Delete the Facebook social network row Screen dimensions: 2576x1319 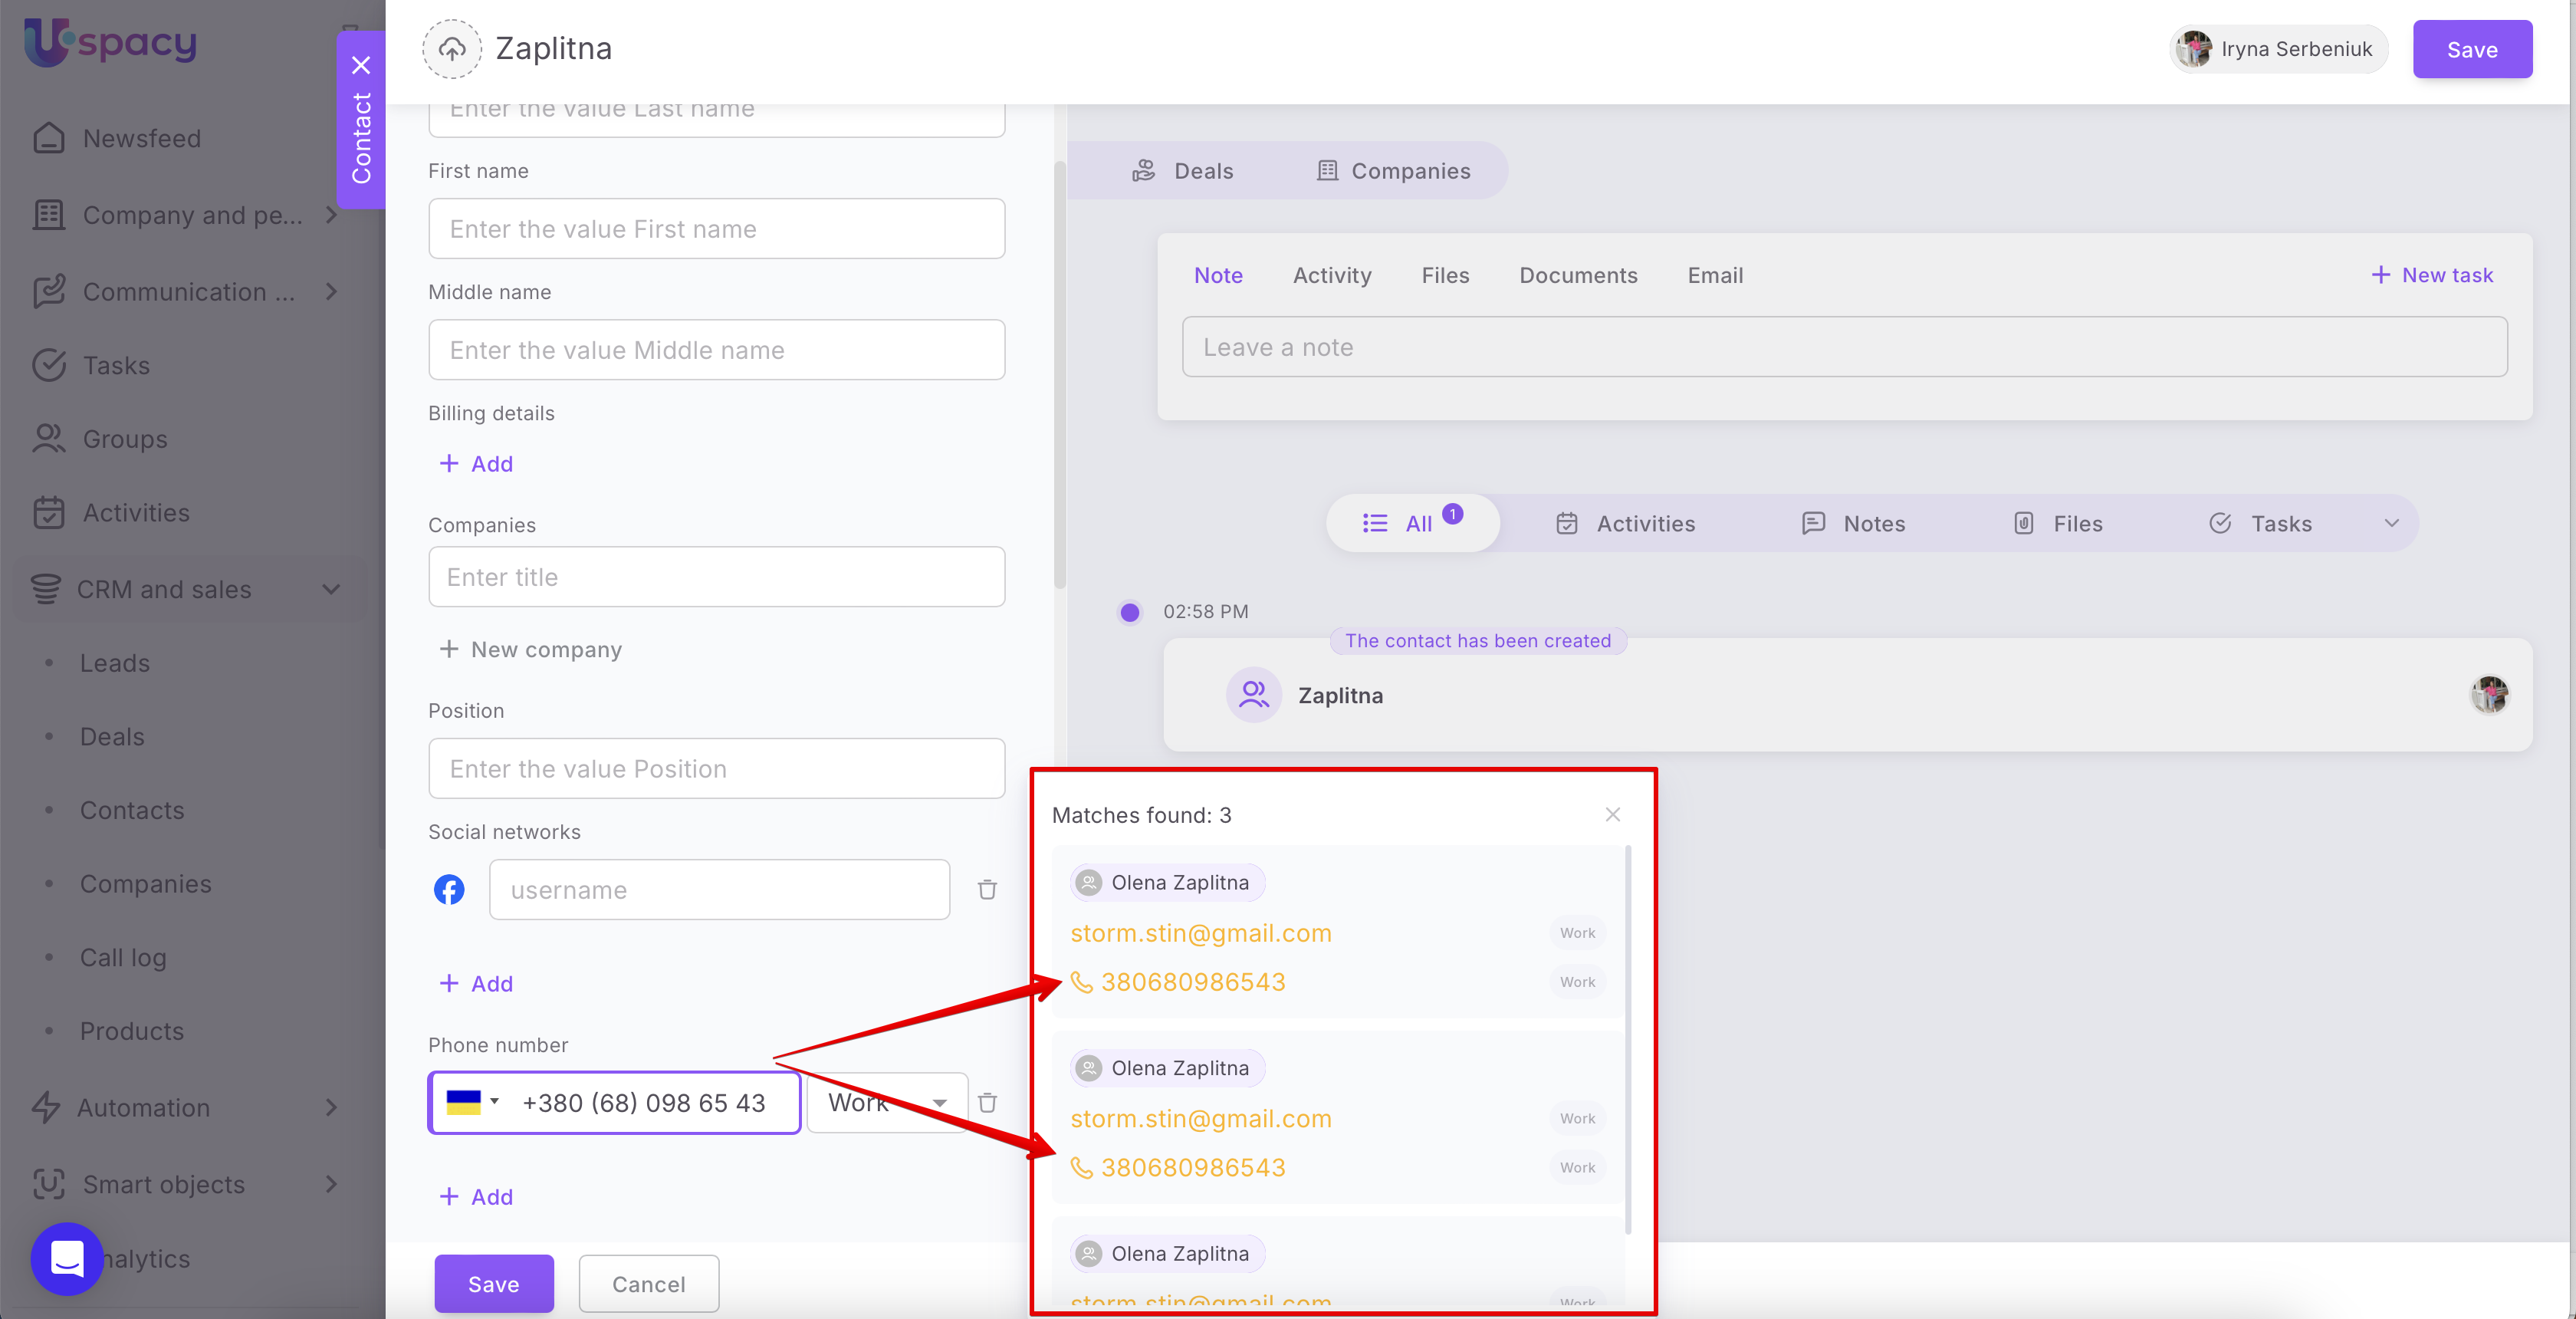pos(987,889)
